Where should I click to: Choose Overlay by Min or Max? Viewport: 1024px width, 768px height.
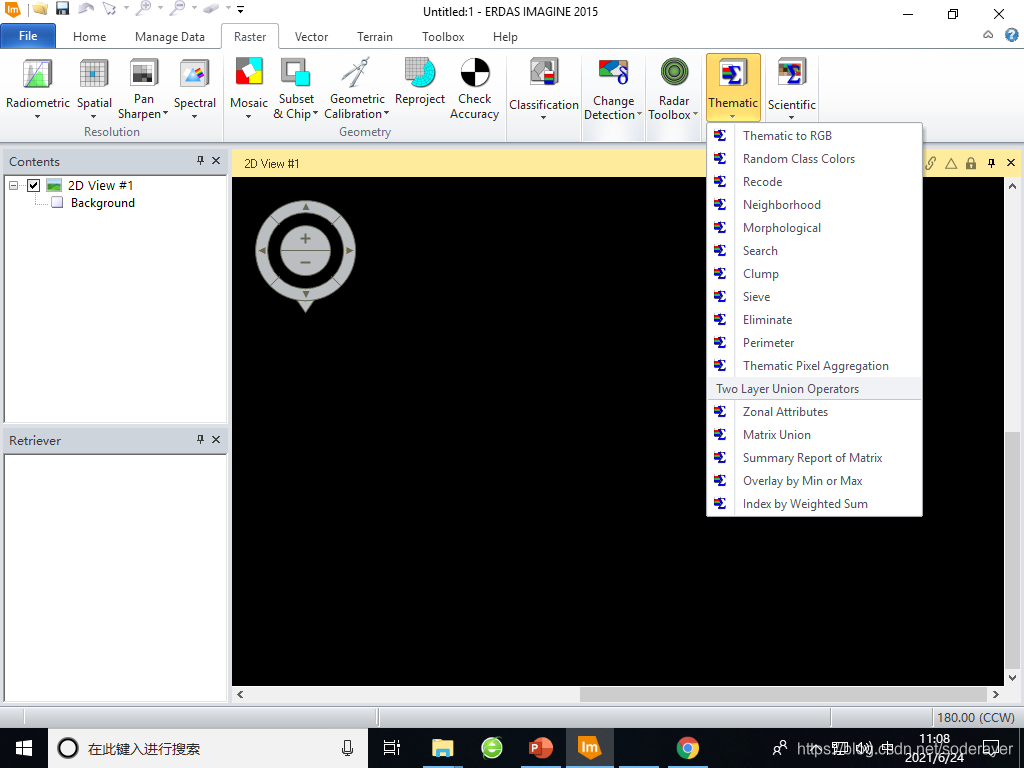[814, 481]
